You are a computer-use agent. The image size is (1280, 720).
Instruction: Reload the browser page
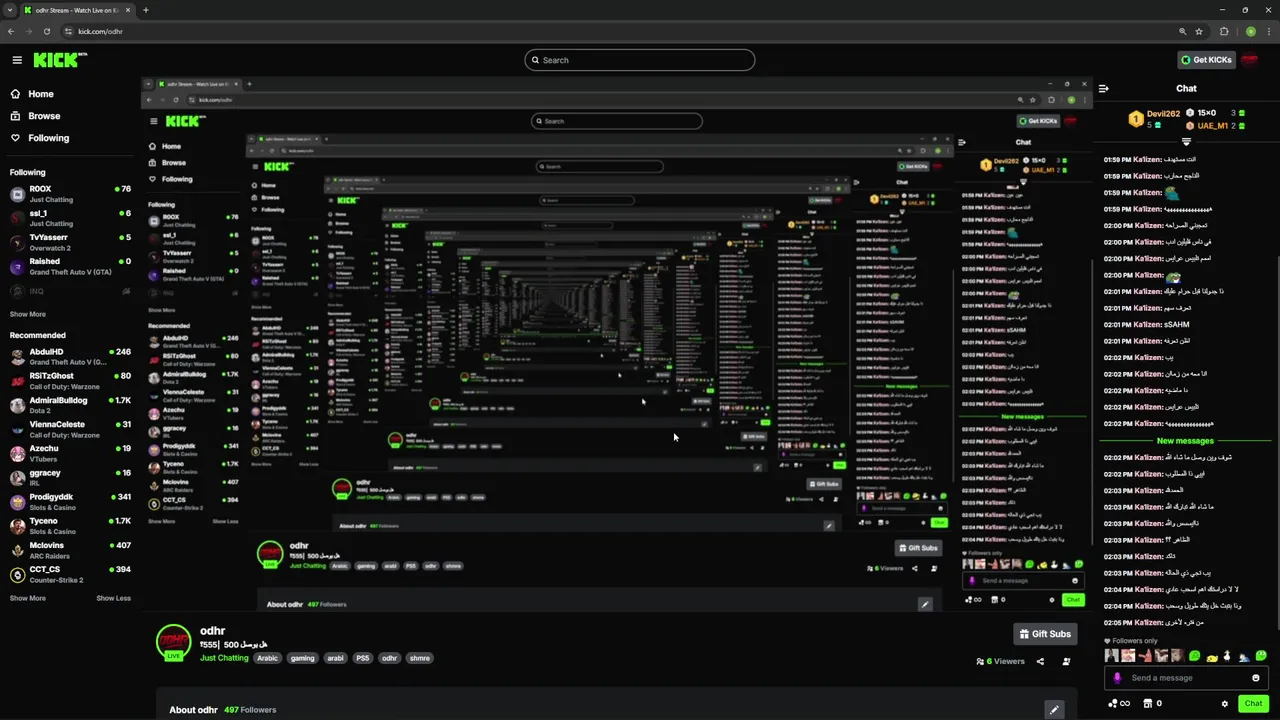point(46,31)
